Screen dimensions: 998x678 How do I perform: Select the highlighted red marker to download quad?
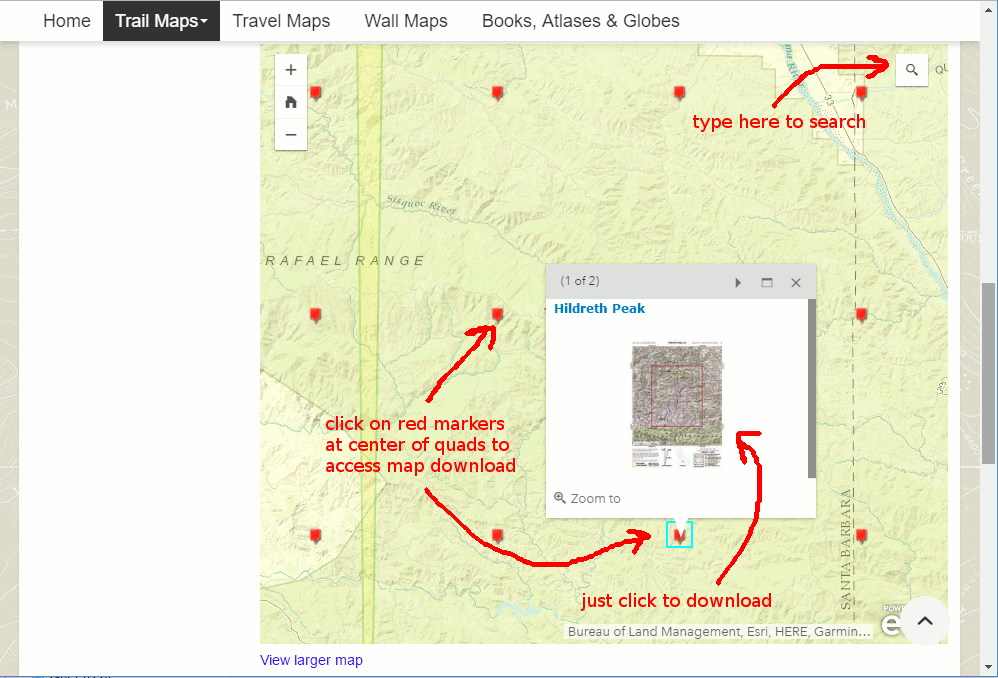point(679,534)
